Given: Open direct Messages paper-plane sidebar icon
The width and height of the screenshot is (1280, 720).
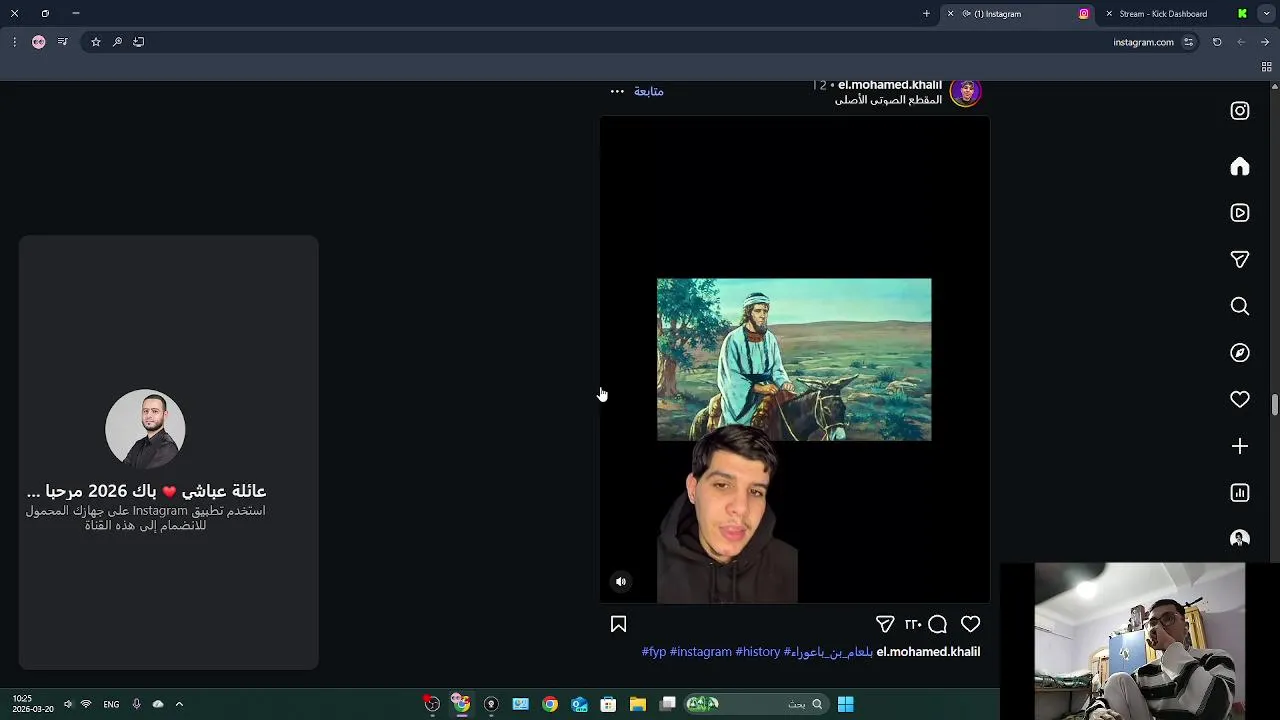Looking at the screenshot, I should [x=1240, y=259].
